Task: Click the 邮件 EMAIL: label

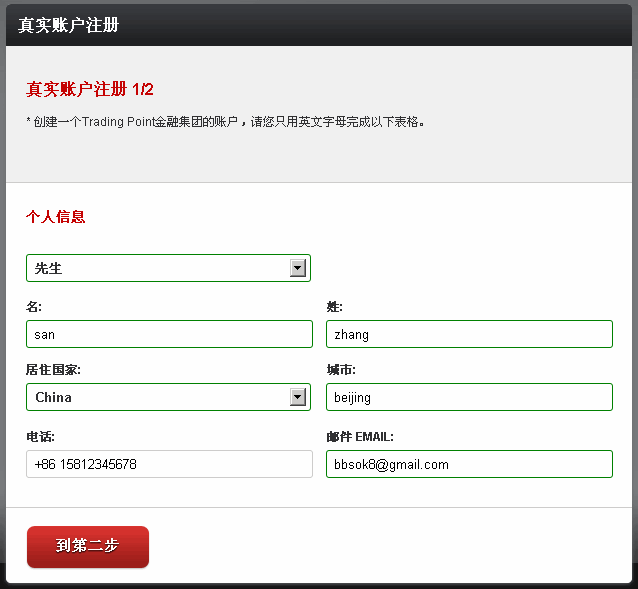Action: [360, 436]
